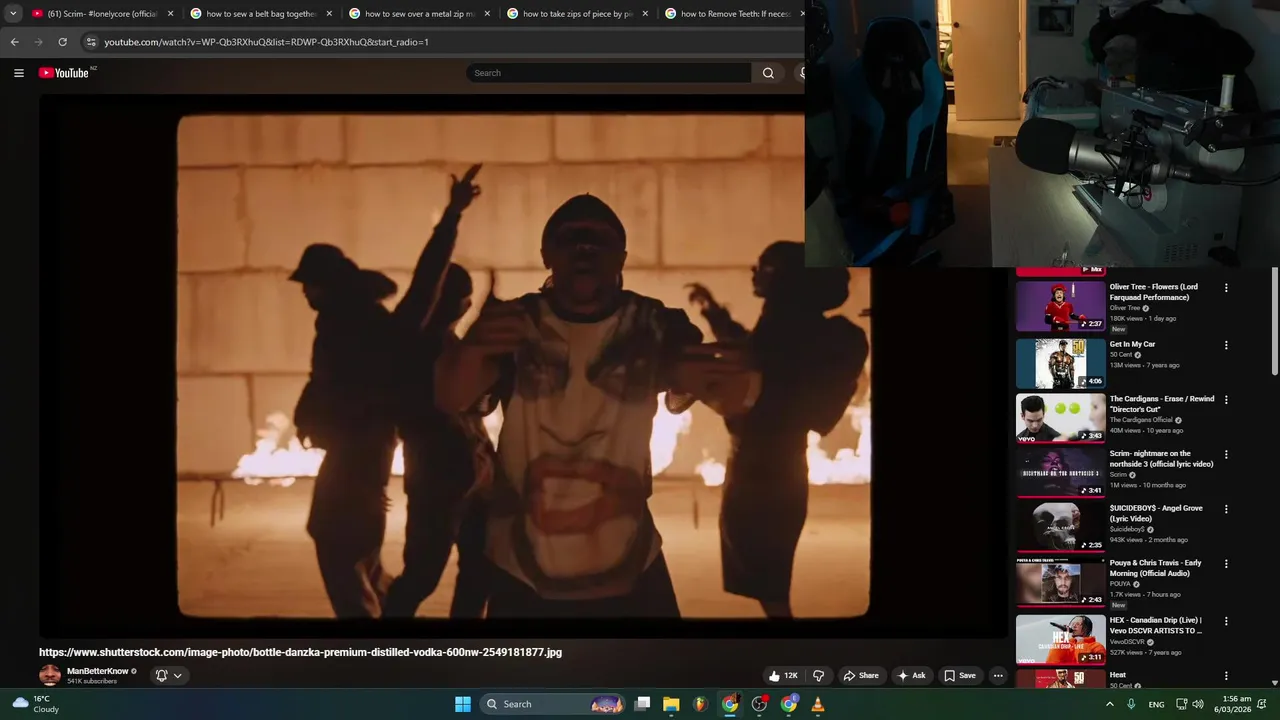Click the Share button

pos(860,676)
